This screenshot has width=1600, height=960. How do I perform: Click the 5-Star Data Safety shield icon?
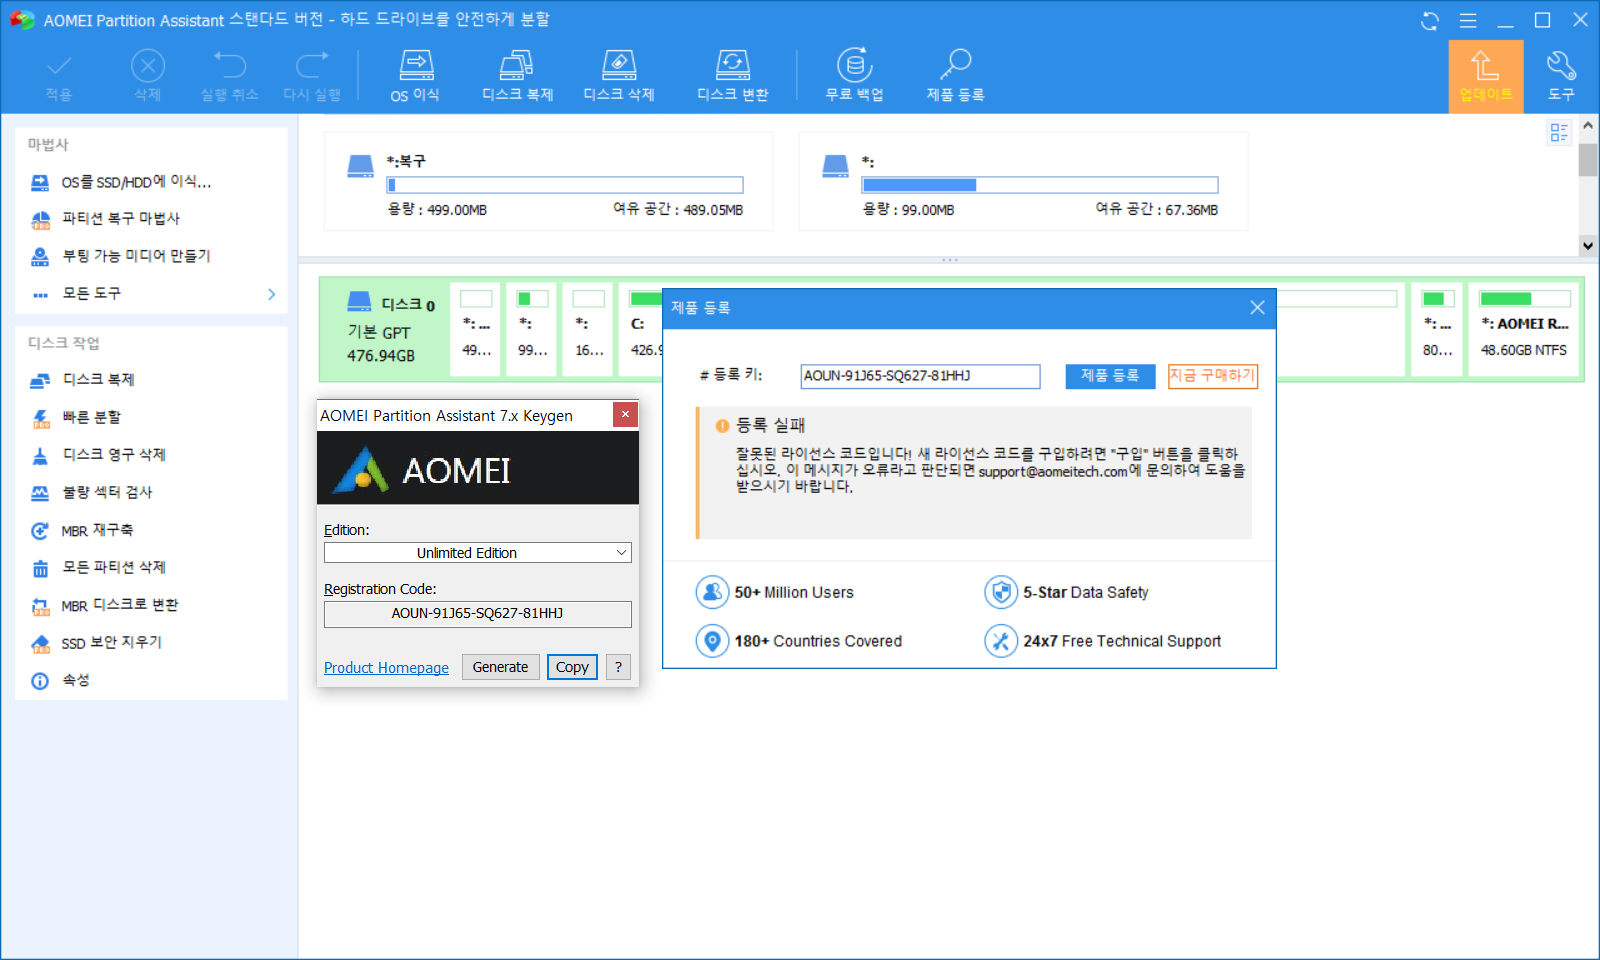coord(1000,592)
